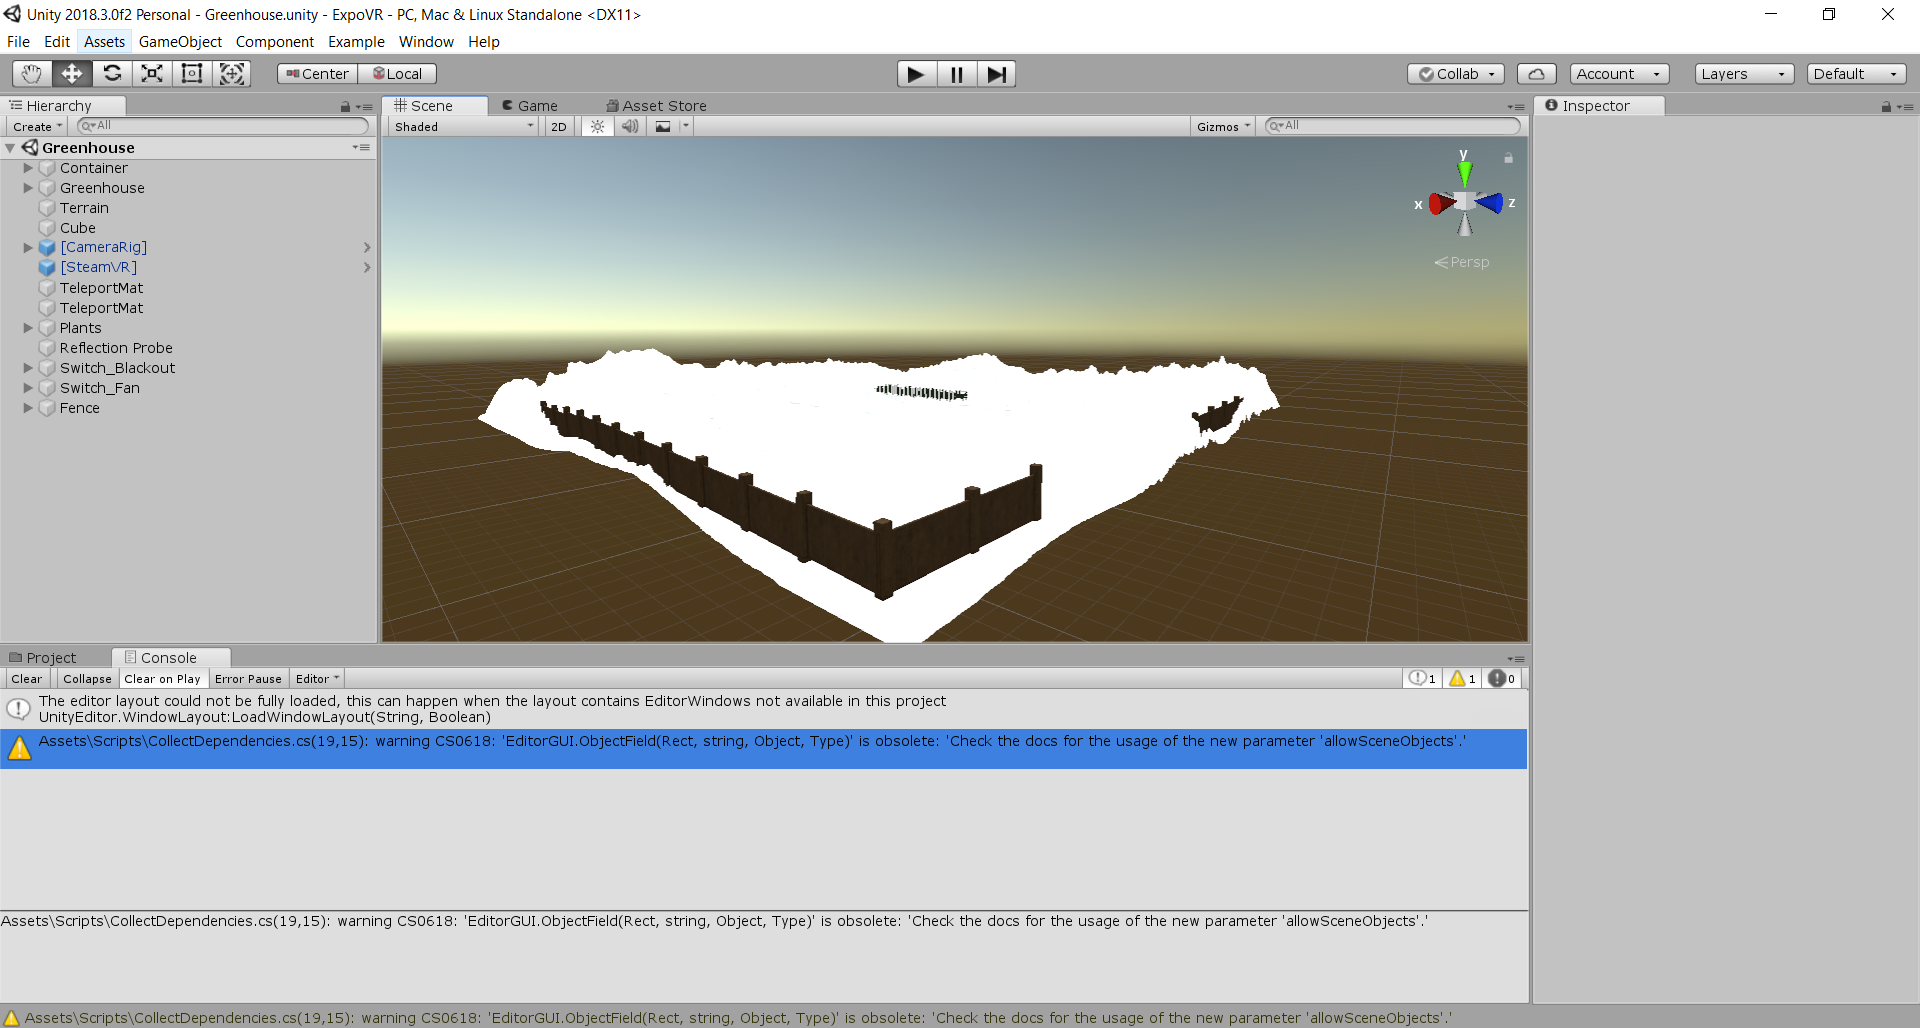Toggle 2D scene view mode

coord(557,126)
